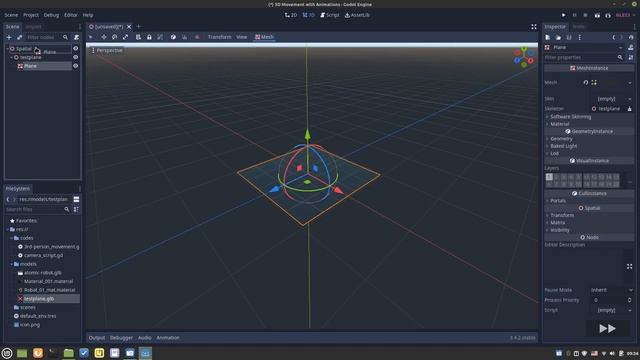Click the Play Scene clapper icon
Screen dimensions: 640x360
[597, 15]
